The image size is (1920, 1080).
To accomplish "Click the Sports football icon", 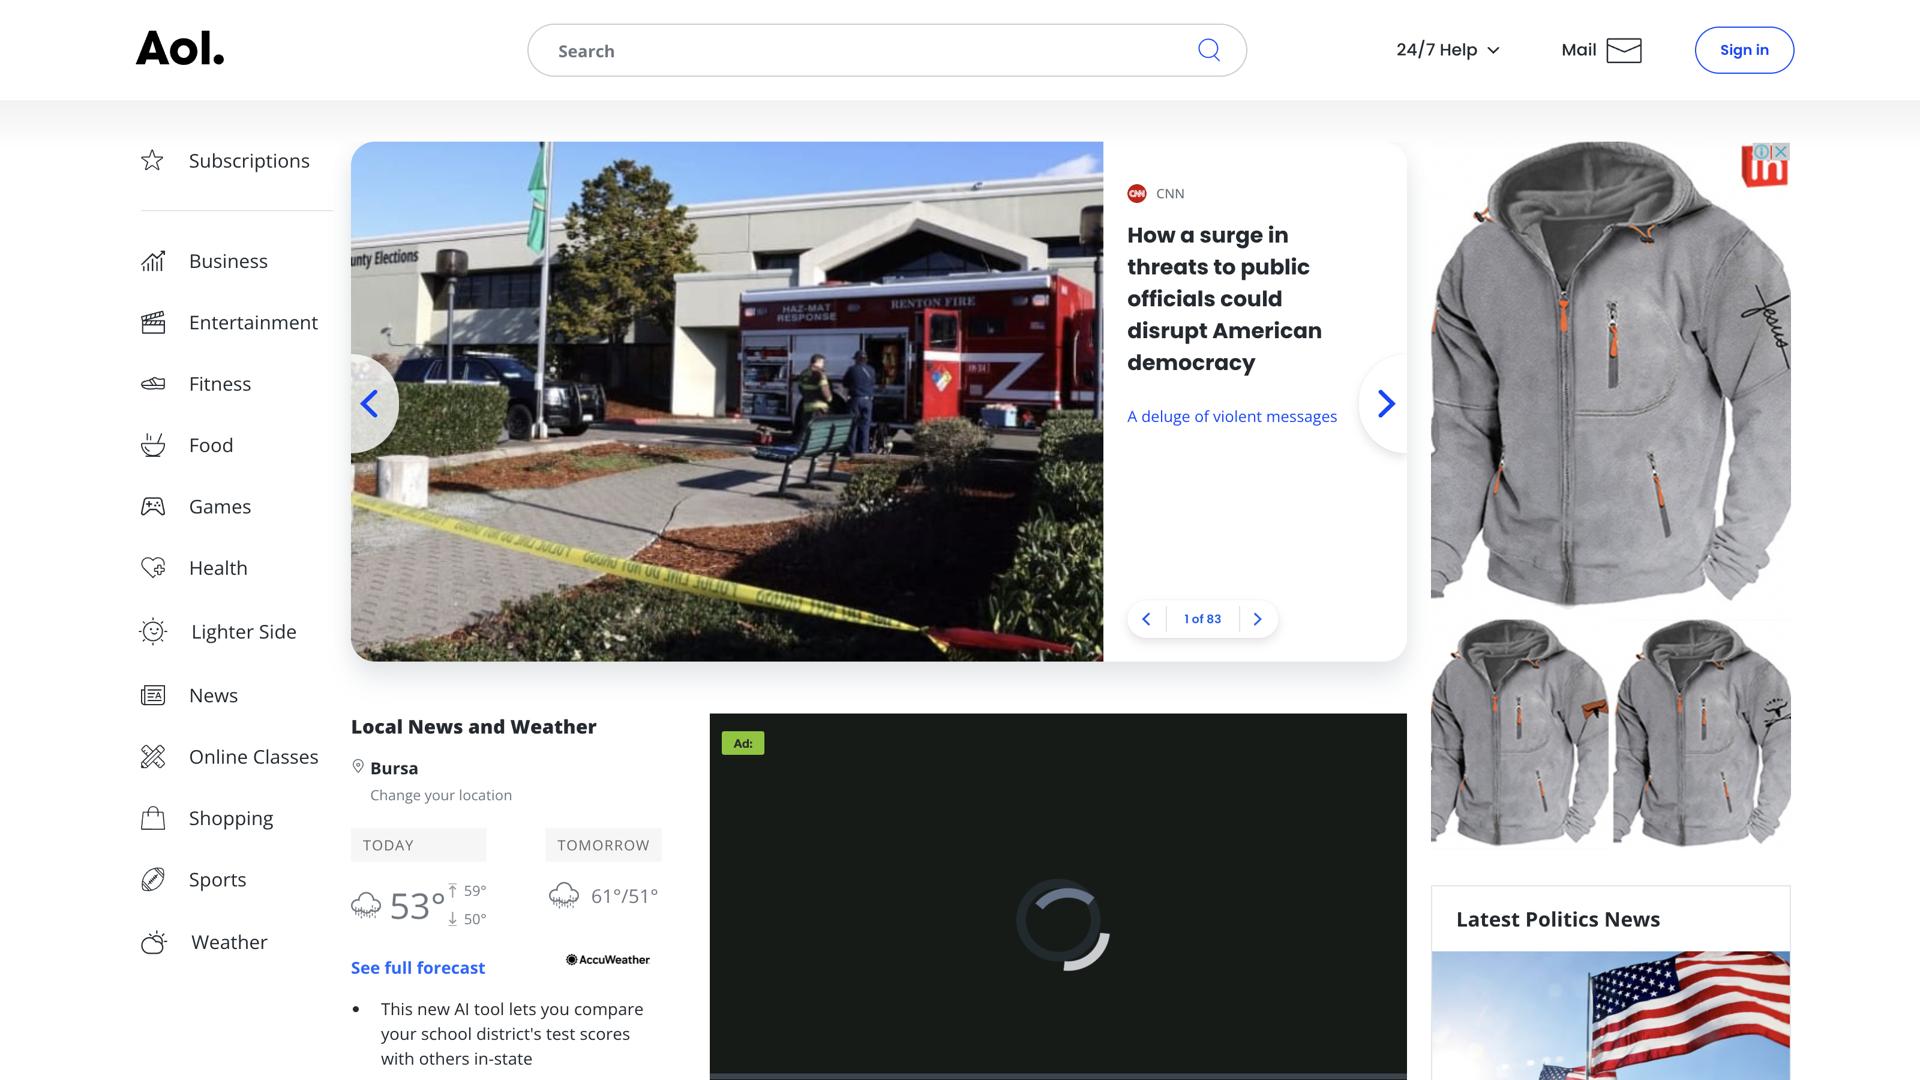I will (152, 879).
